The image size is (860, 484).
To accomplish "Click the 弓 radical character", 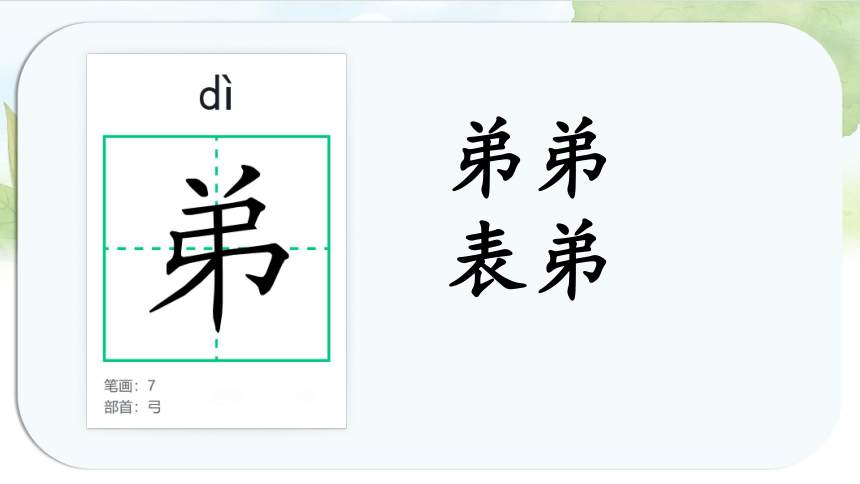I will tap(155, 407).
